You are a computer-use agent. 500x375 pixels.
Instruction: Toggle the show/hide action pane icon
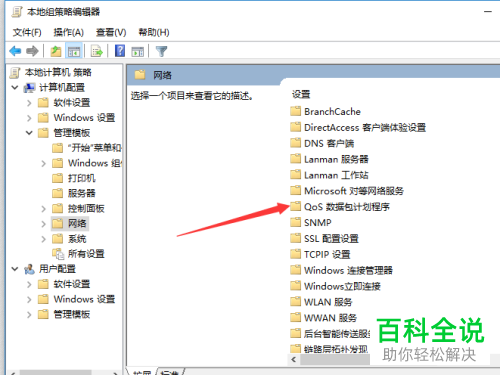click(138, 52)
